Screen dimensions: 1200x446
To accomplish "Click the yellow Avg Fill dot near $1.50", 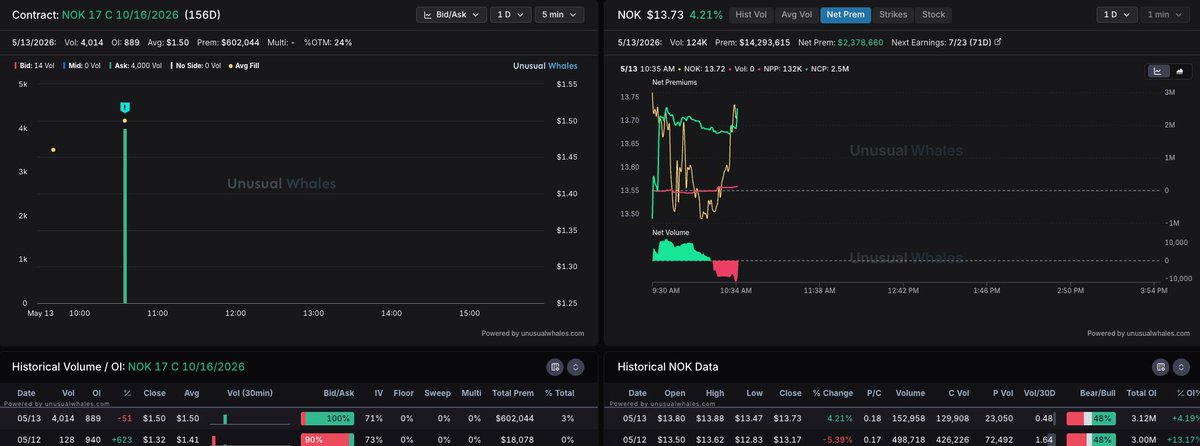I will [125, 121].
